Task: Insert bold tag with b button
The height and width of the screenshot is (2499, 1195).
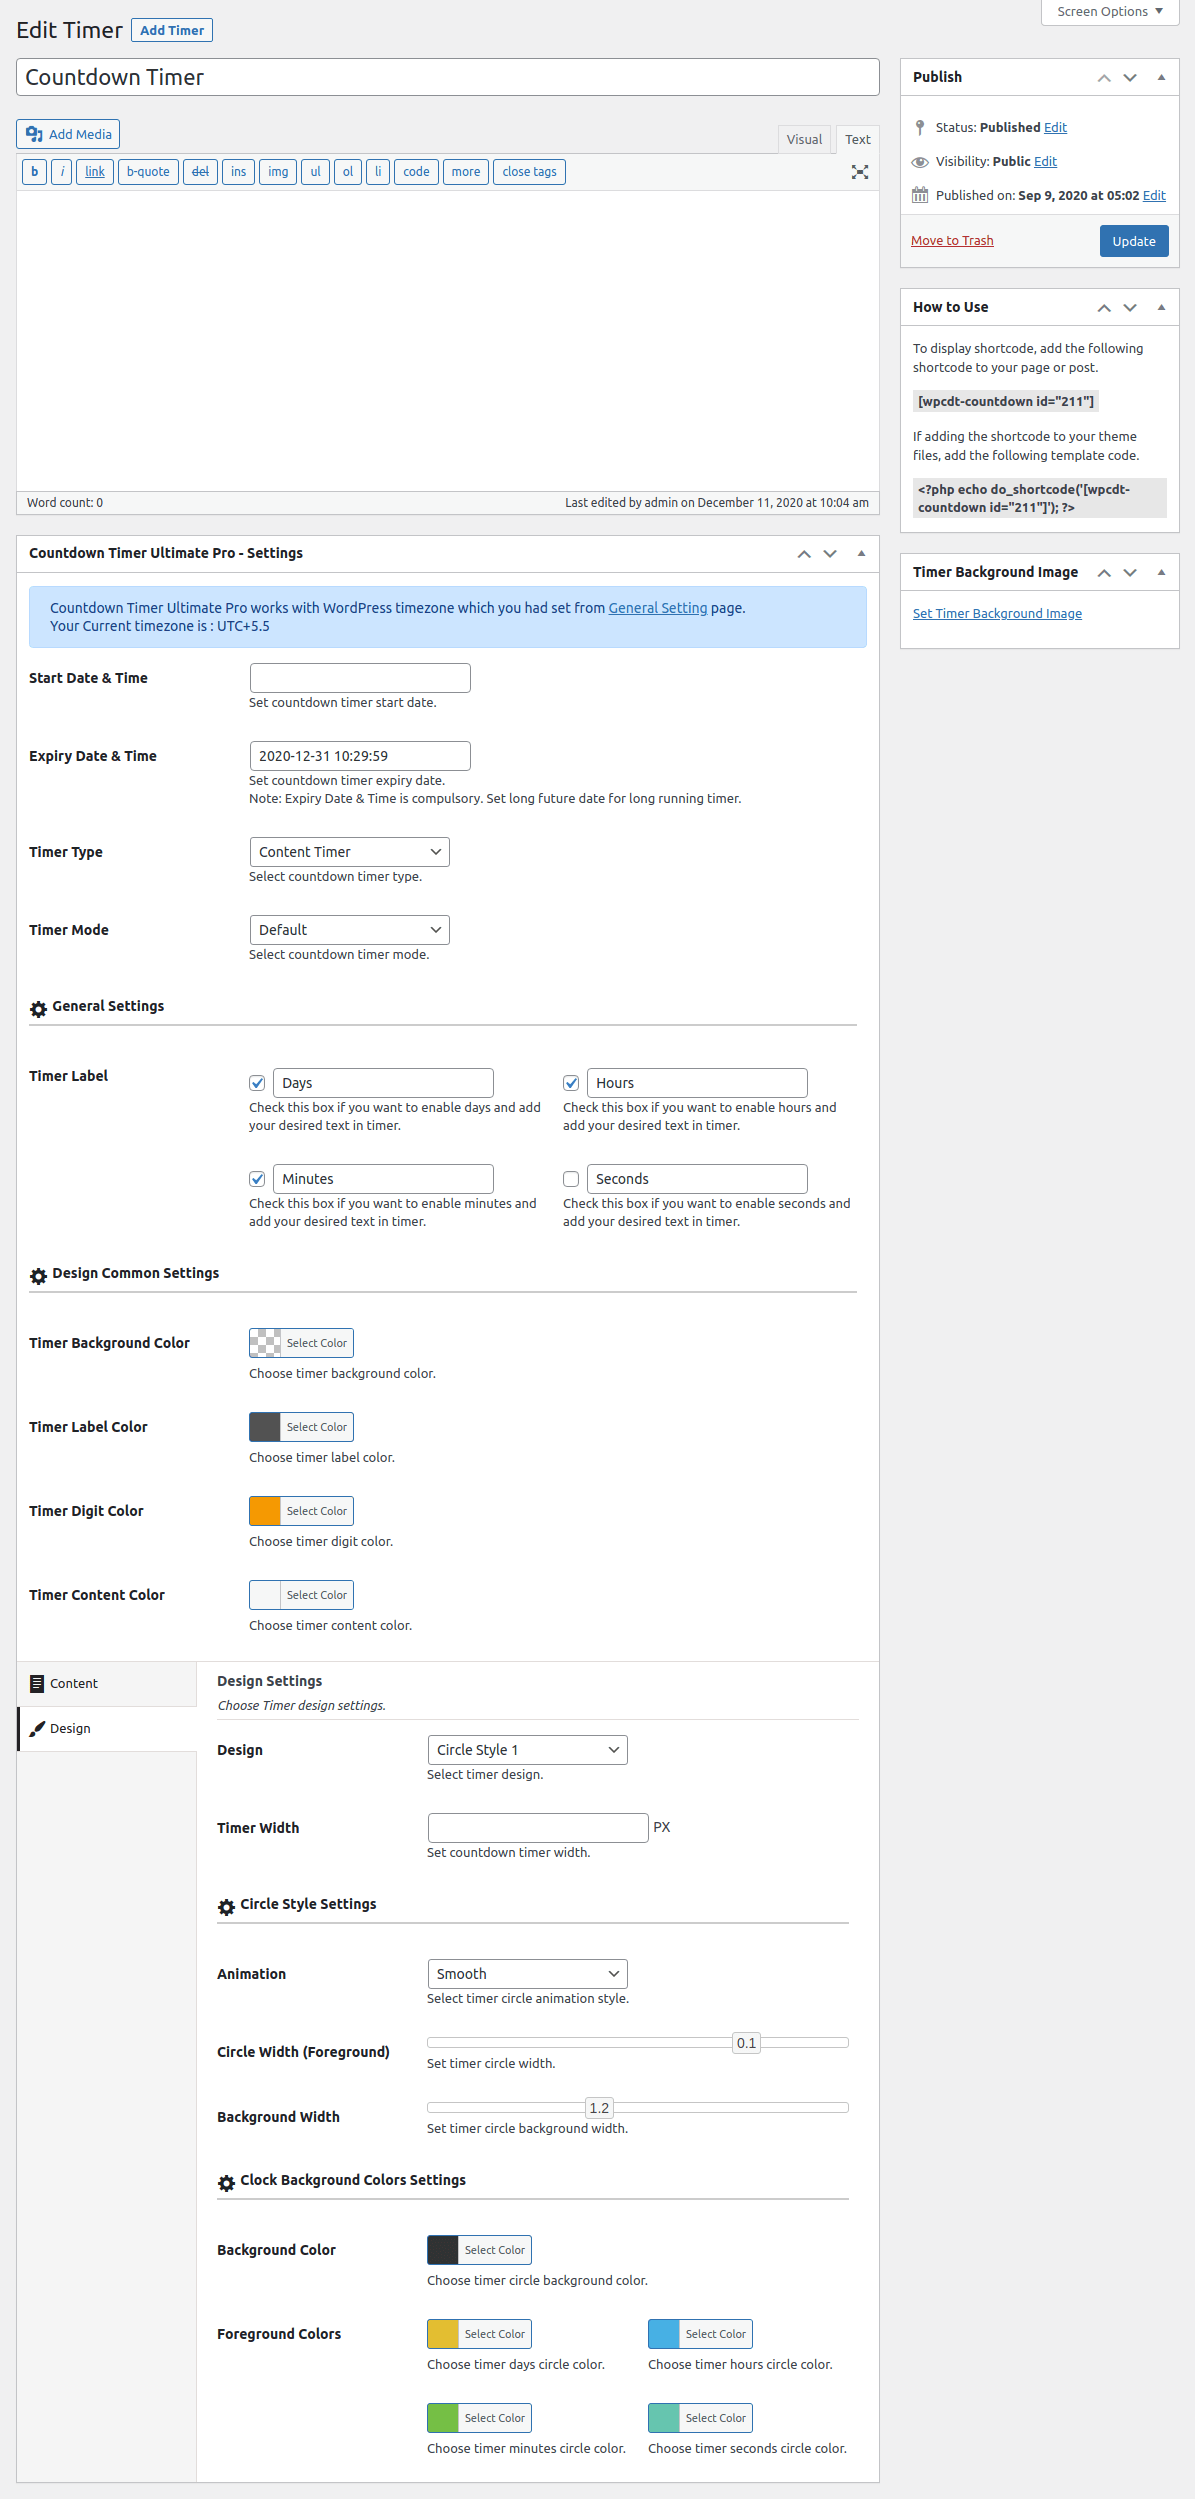Action: [x=34, y=172]
